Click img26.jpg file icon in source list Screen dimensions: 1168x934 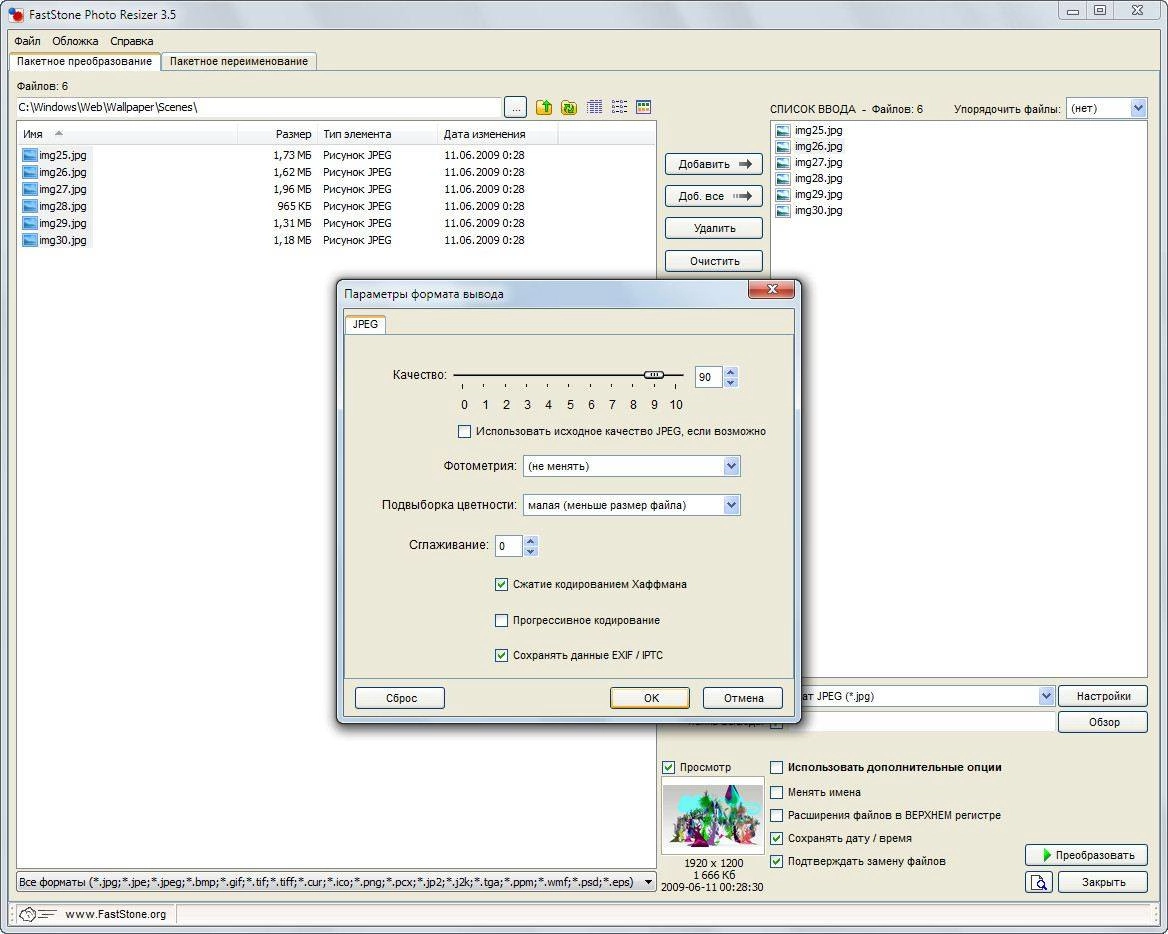tap(30, 172)
